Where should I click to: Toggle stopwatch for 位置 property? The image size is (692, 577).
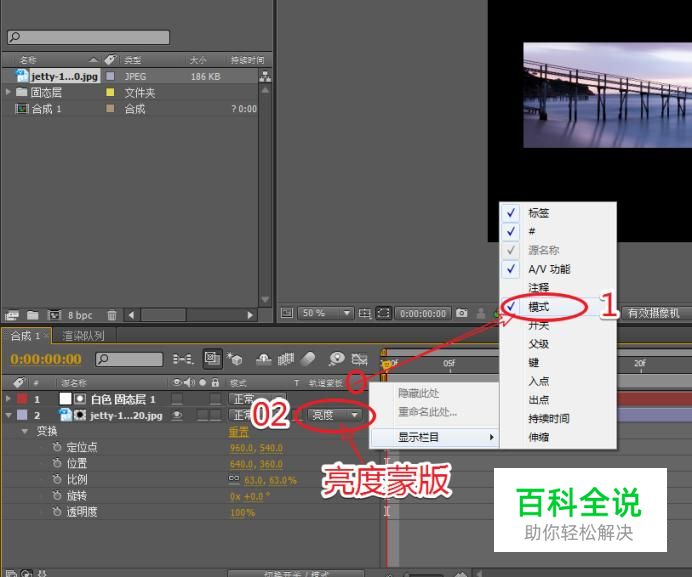[x=57, y=463]
